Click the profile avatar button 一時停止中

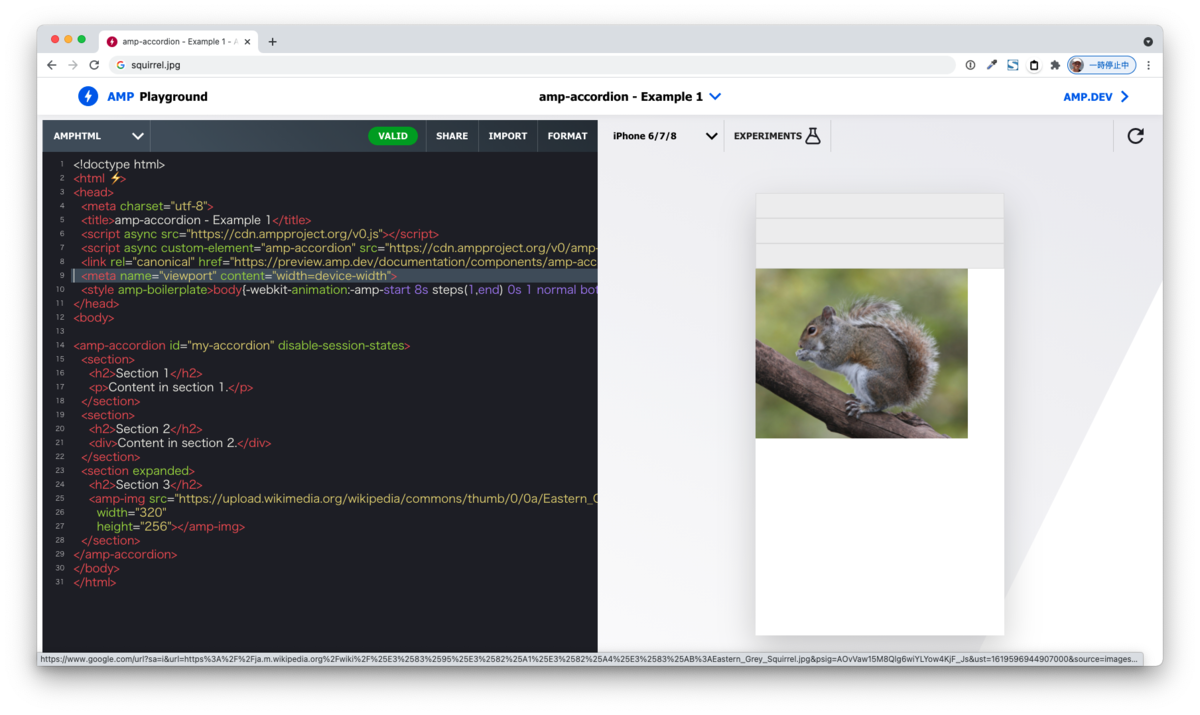[1101, 65]
